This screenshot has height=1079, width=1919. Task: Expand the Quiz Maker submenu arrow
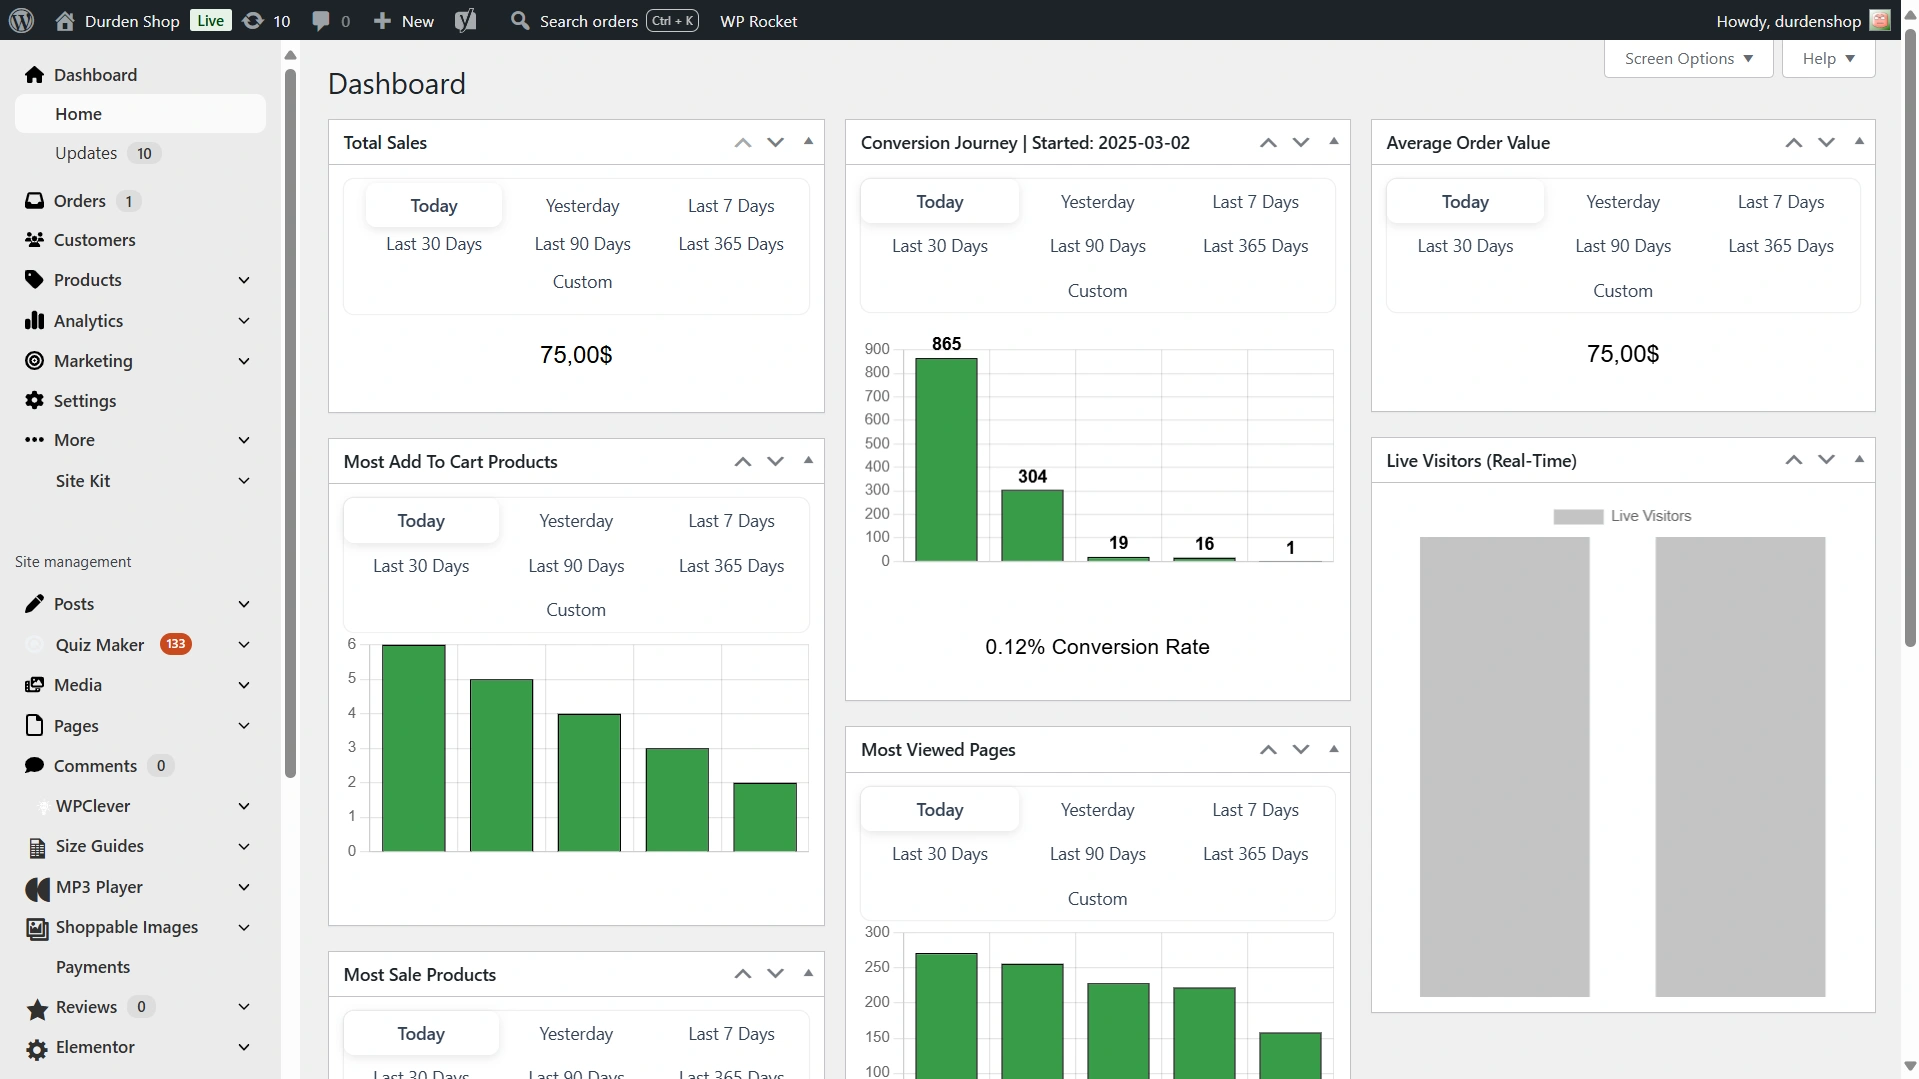tap(244, 645)
